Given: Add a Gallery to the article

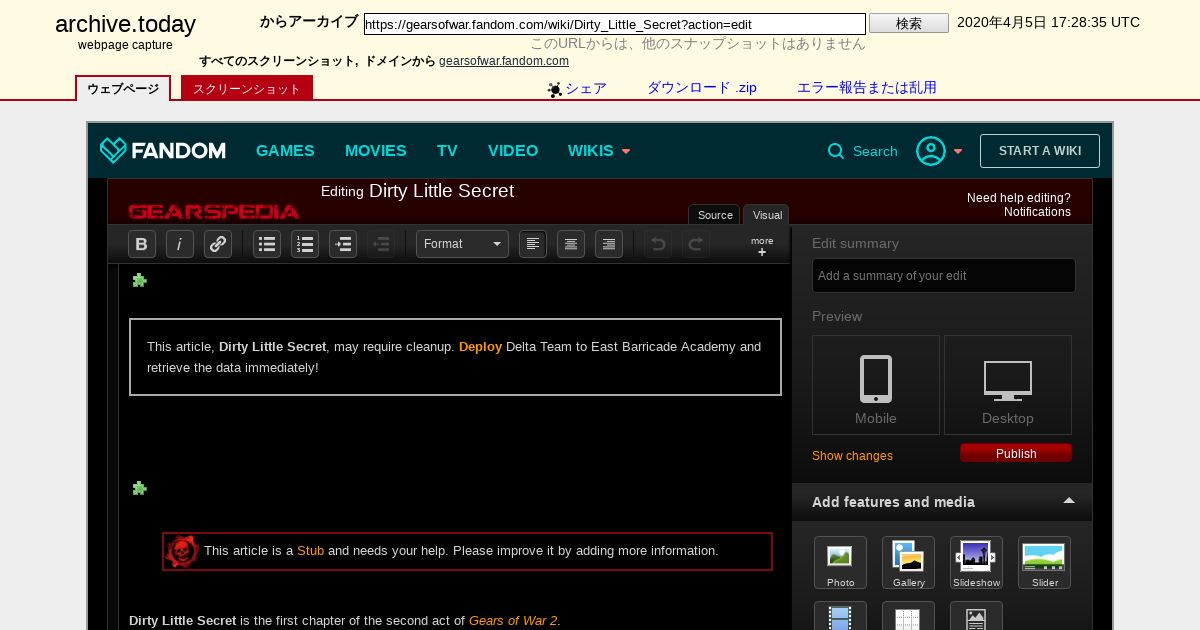Looking at the screenshot, I should point(908,563).
